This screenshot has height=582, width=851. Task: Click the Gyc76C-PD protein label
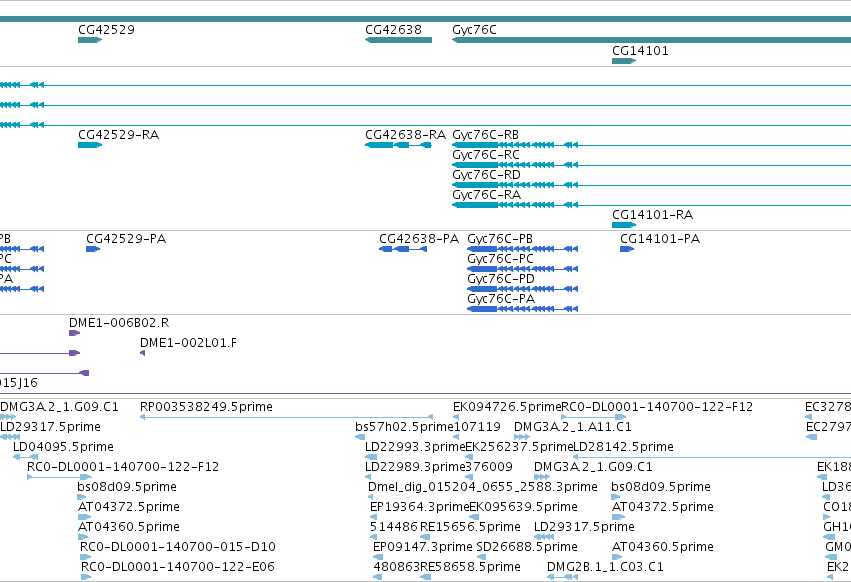501,279
